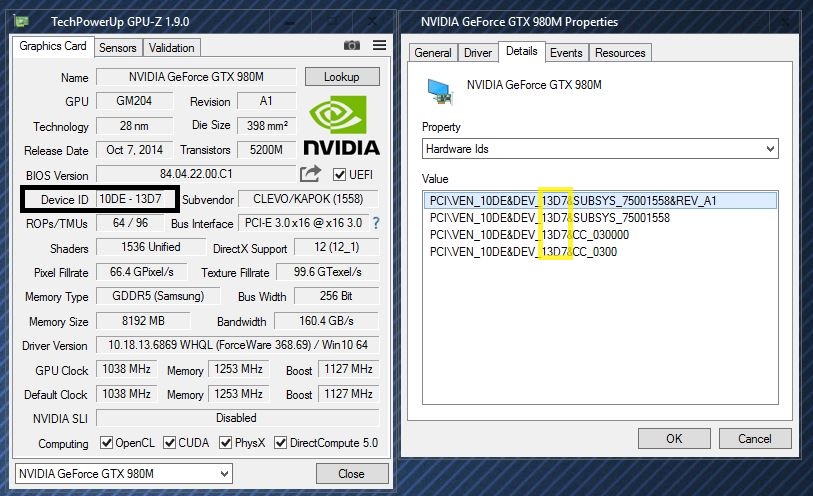Open the General tab in Properties

point(433,53)
